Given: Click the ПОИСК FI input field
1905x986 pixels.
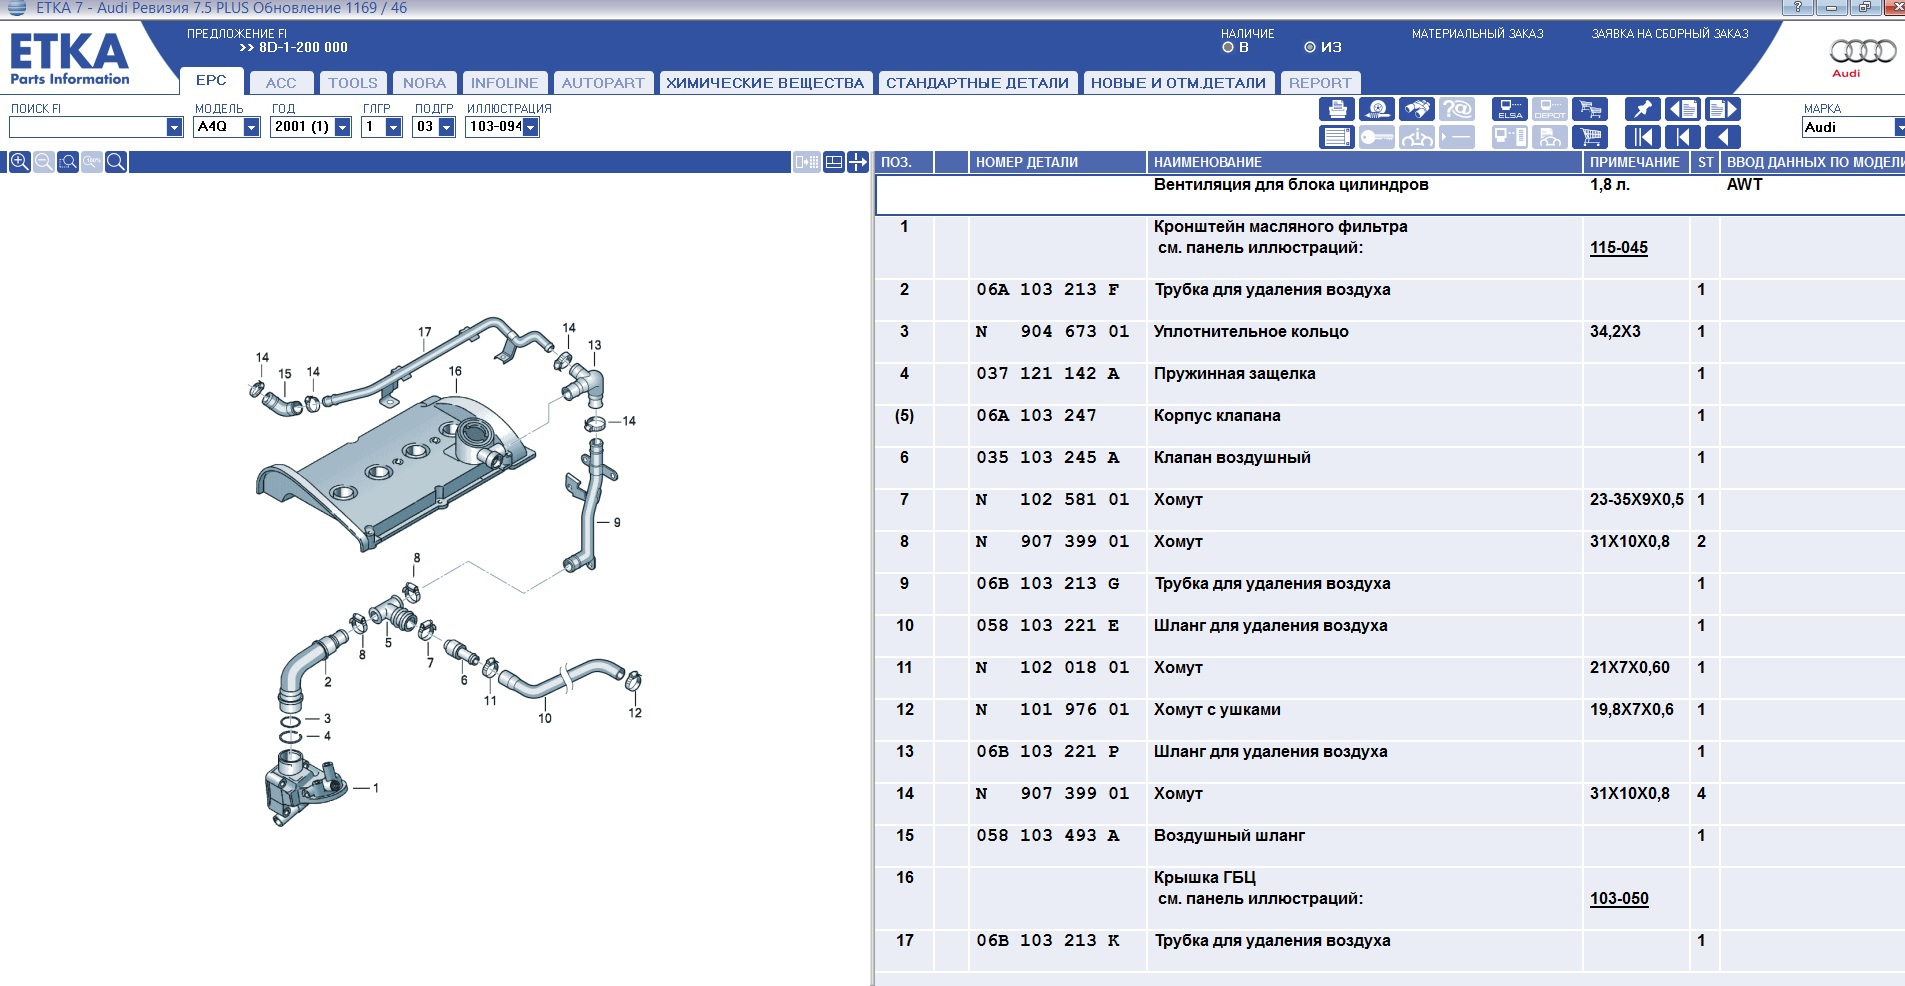Looking at the screenshot, I should pyautogui.click(x=88, y=127).
